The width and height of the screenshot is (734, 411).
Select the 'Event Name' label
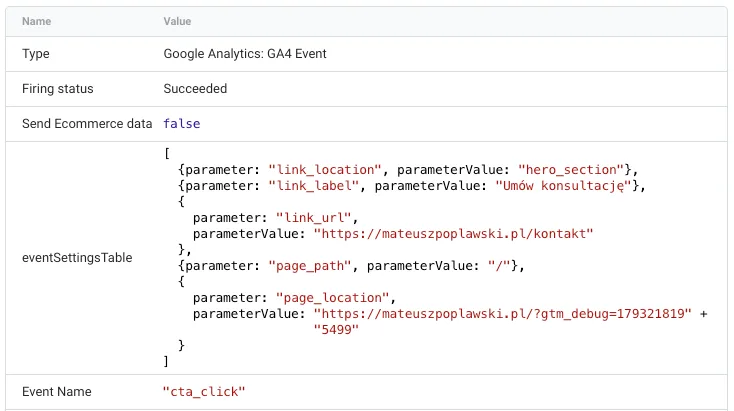point(57,392)
